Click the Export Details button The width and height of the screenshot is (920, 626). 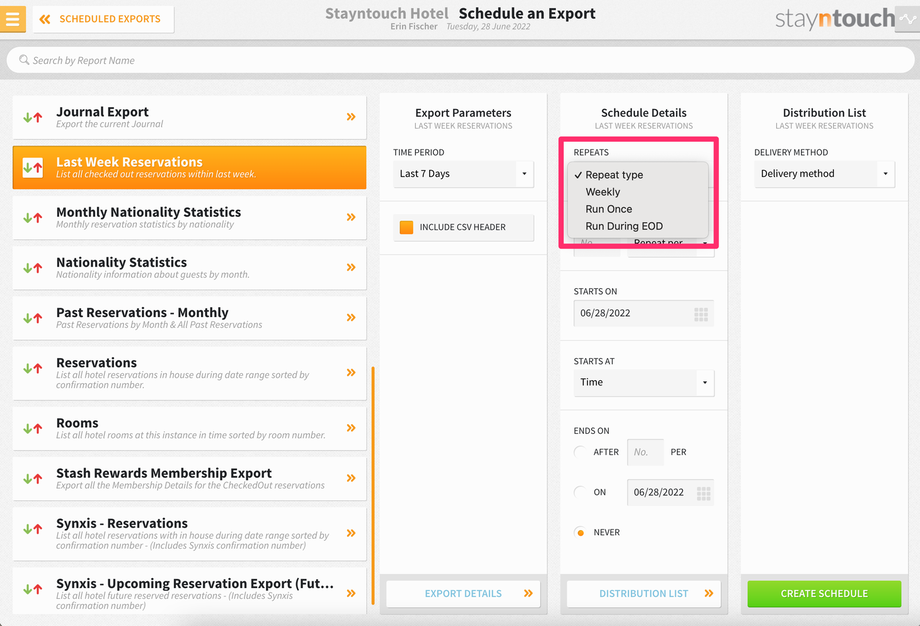(x=463, y=594)
